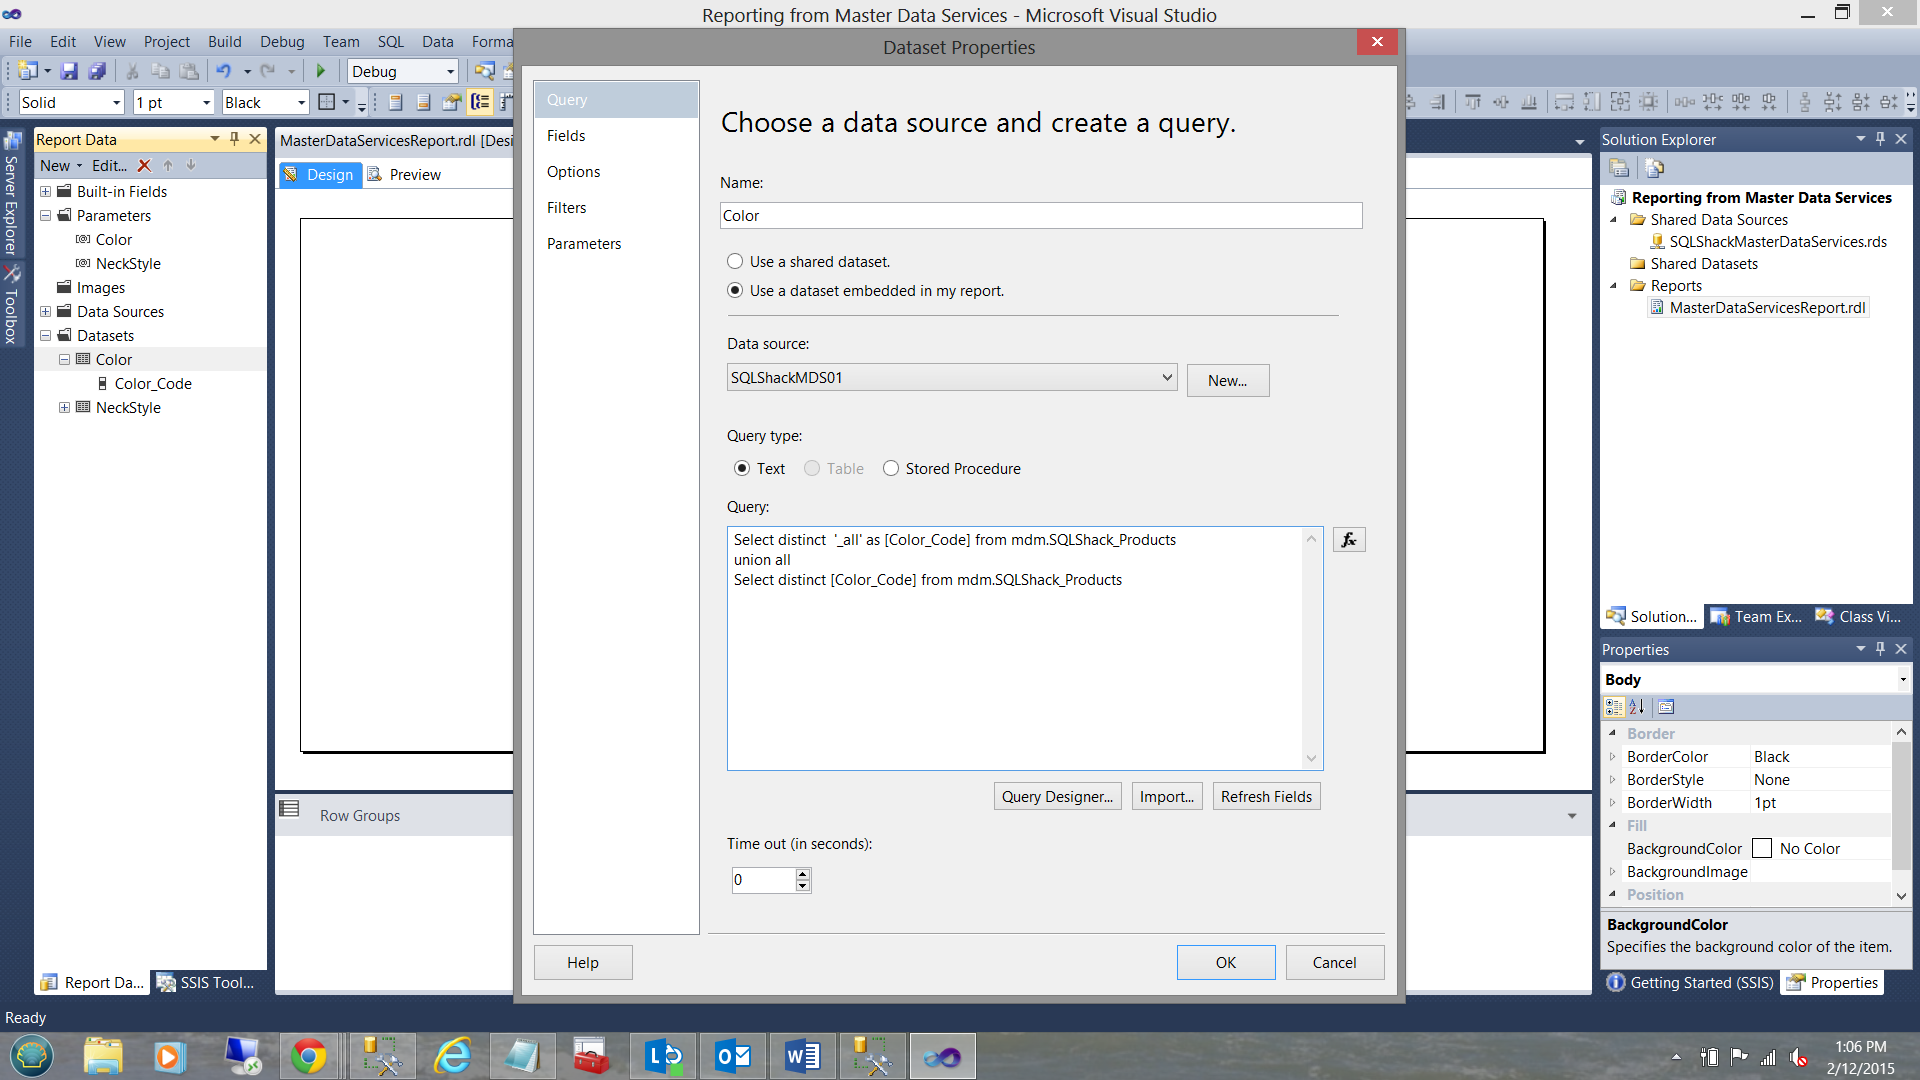The image size is (1920, 1080).
Task: Switch to the Fields page
Action: point(566,136)
